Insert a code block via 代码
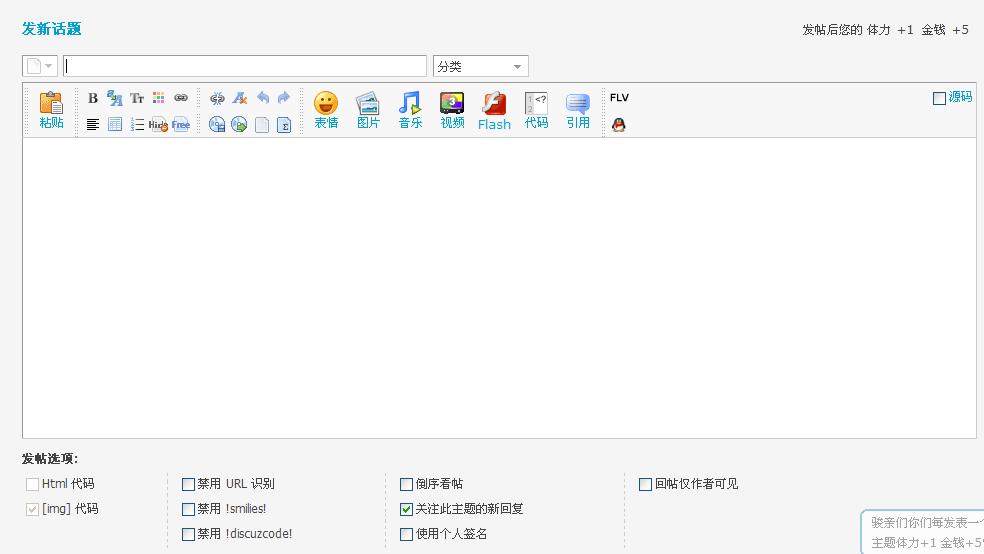Viewport: 984px width, 554px height. (x=536, y=110)
